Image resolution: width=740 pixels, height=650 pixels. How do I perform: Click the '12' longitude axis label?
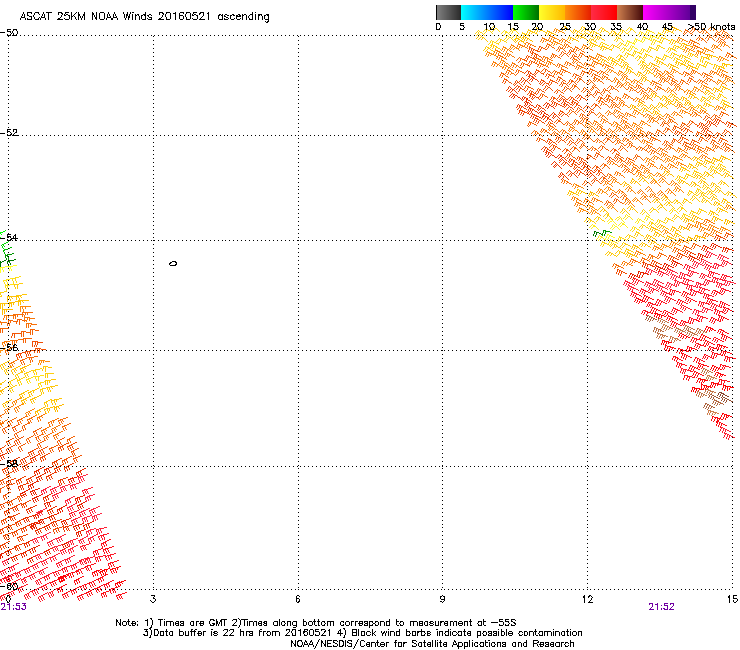(x=587, y=599)
